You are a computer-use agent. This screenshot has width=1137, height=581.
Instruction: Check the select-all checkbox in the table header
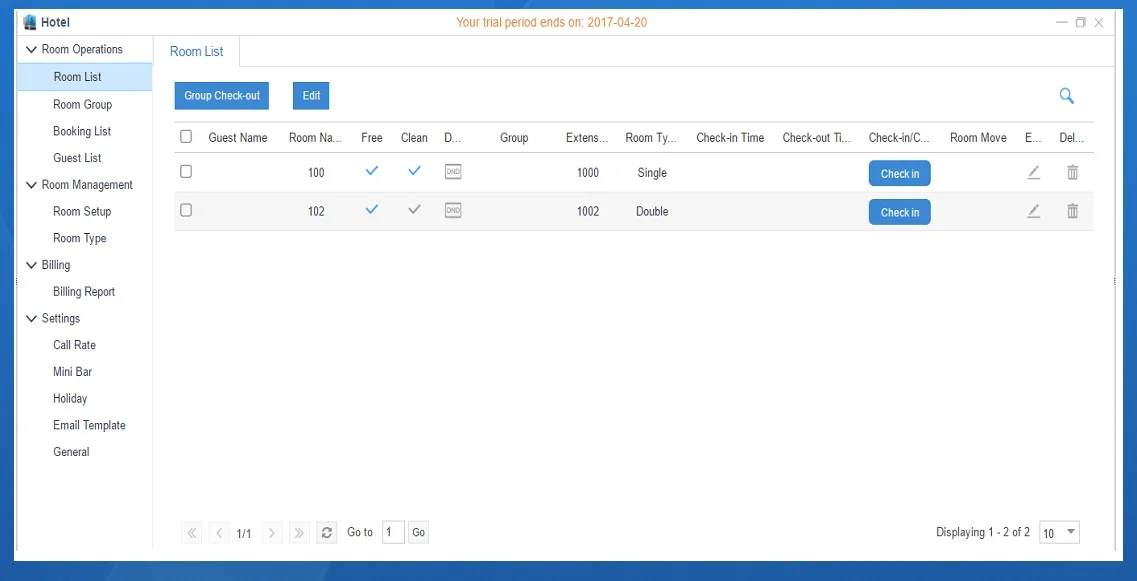click(186, 137)
